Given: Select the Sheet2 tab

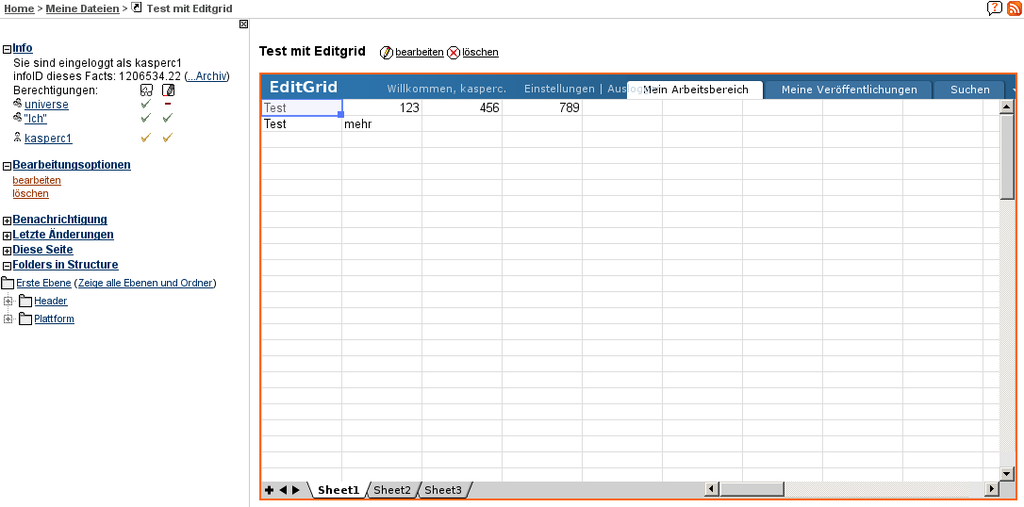Looking at the screenshot, I should tap(392, 490).
